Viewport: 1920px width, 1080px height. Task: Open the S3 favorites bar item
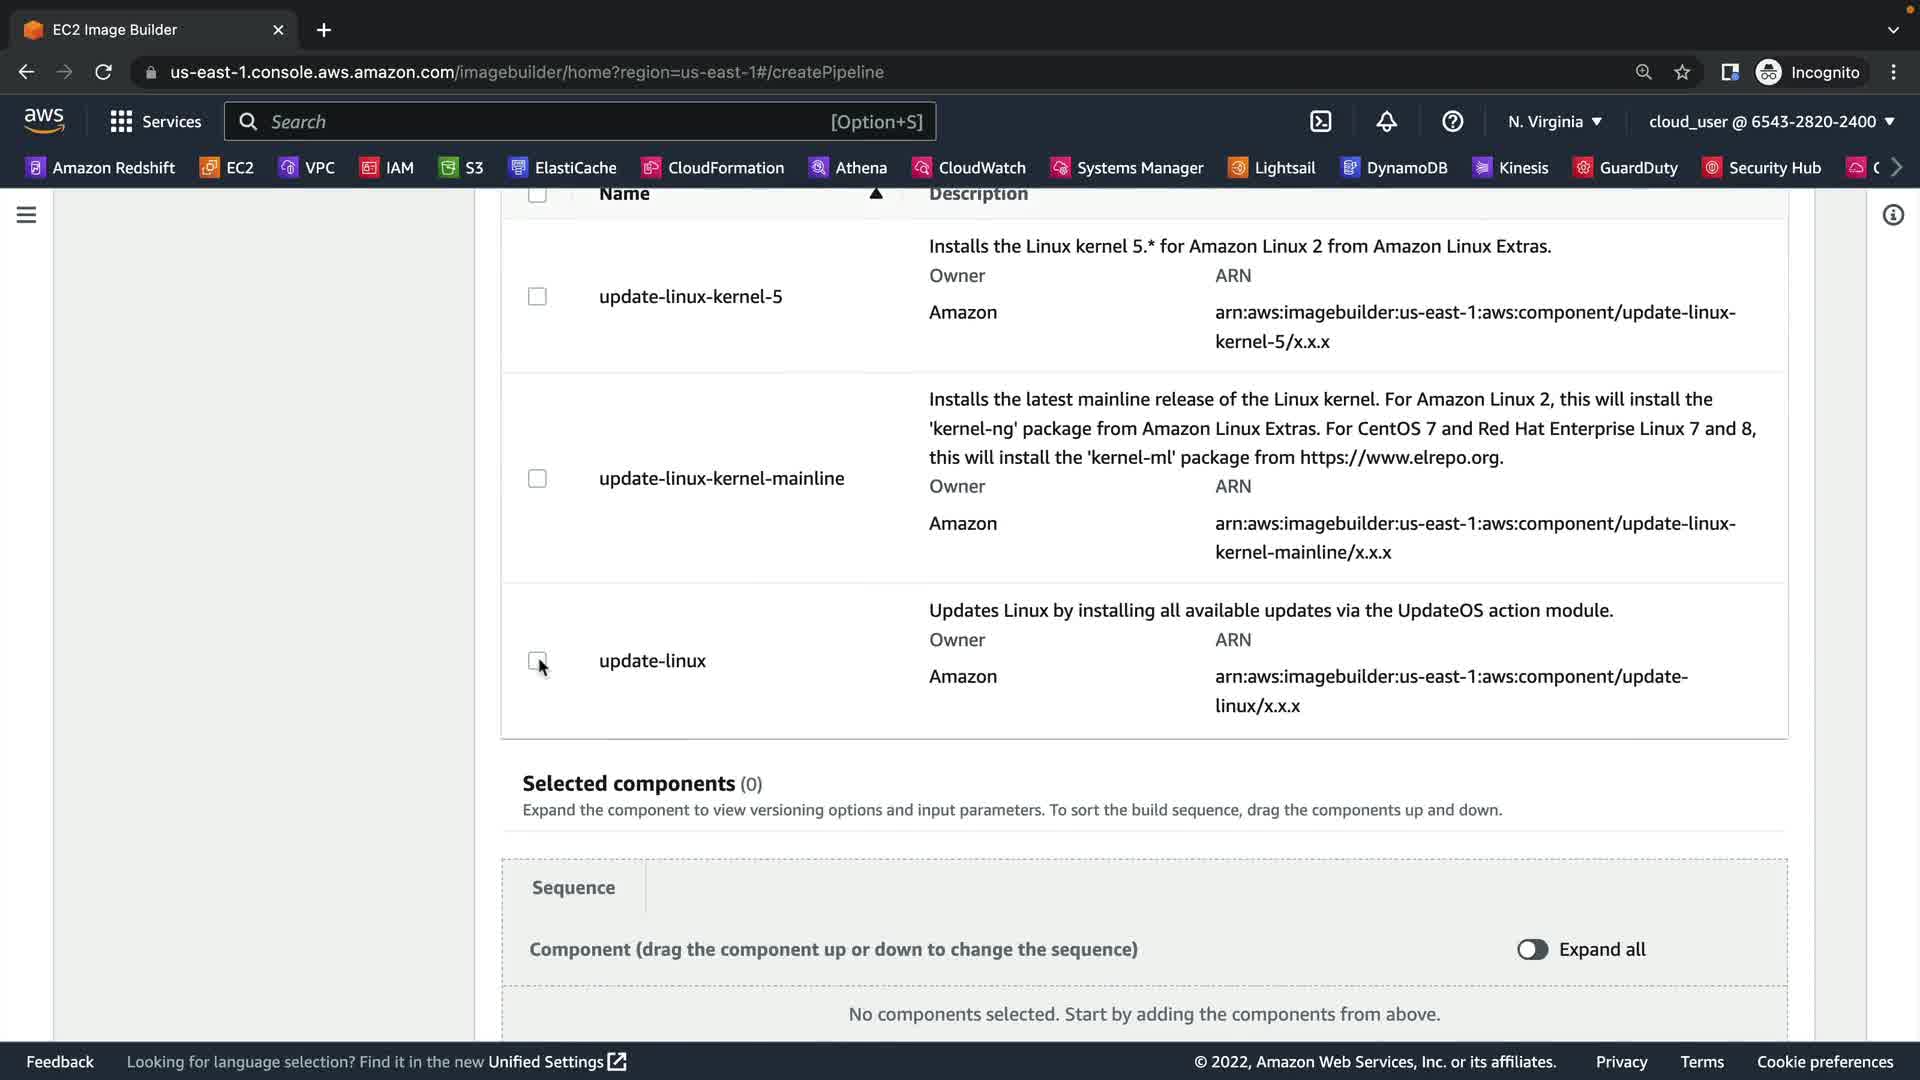click(461, 167)
